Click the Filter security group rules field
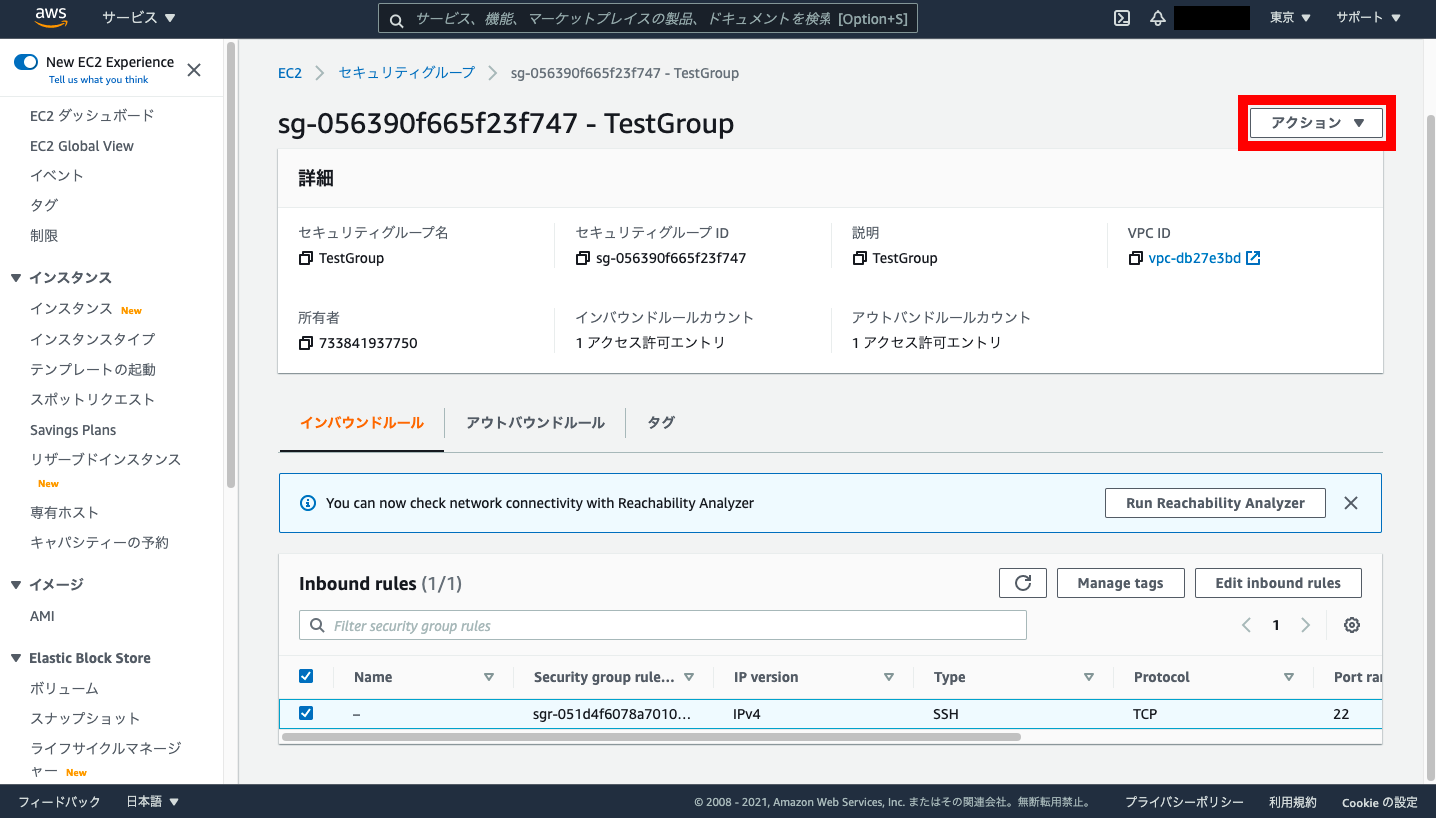This screenshot has height=818, width=1436. point(663,626)
